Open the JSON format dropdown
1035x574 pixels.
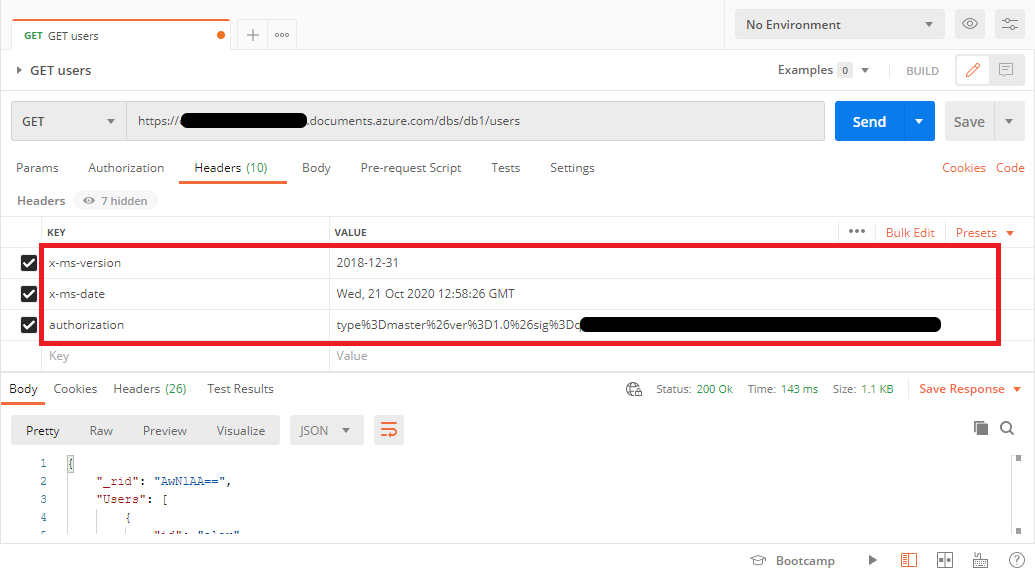tap(327, 430)
